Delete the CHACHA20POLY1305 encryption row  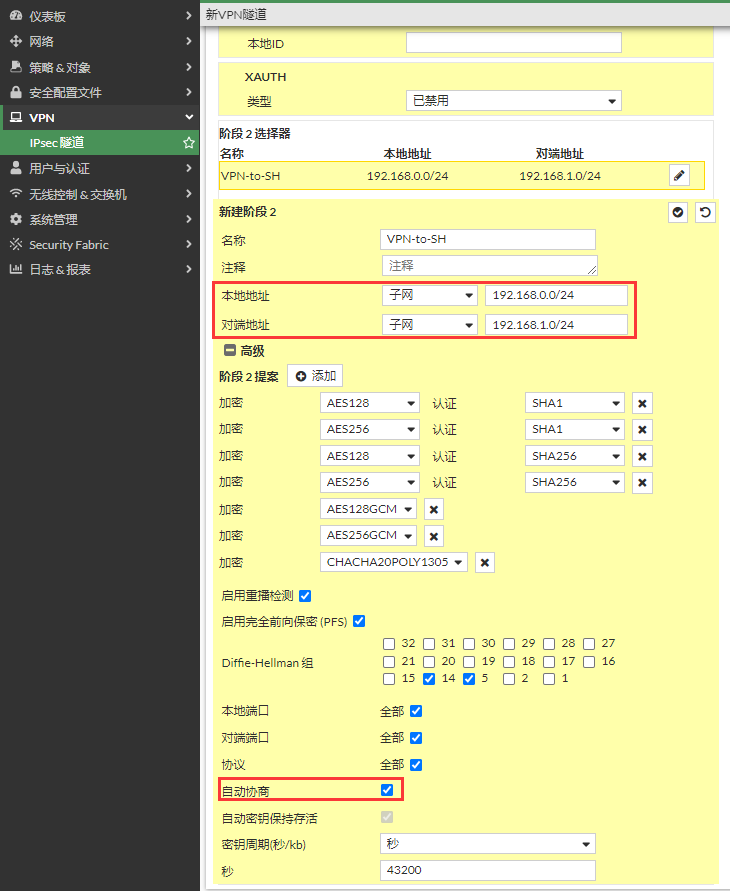point(485,562)
